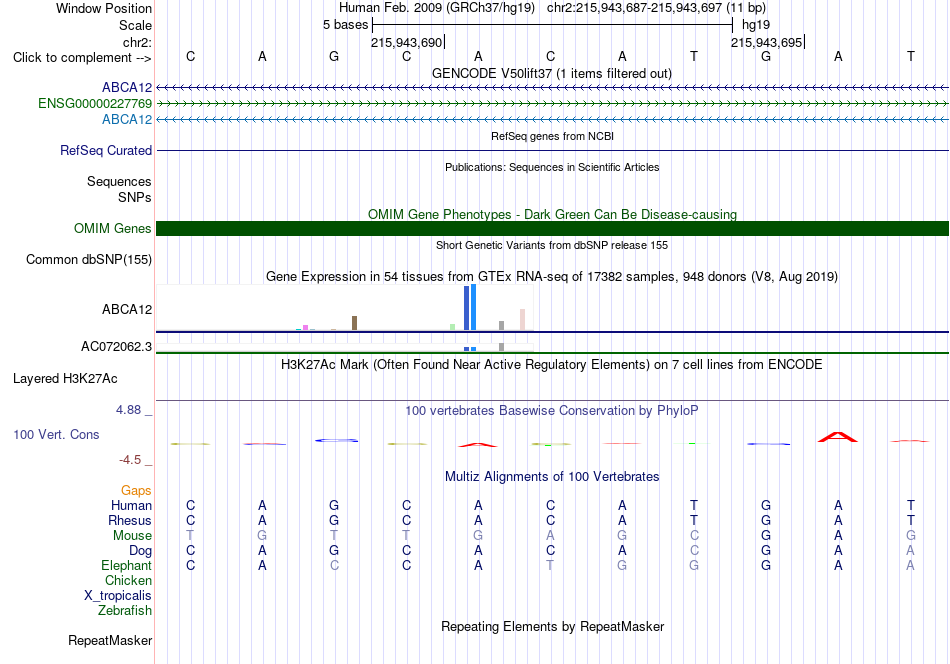Click the Zebrafish alignment row label
The image size is (950, 664).
(x=125, y=611)
